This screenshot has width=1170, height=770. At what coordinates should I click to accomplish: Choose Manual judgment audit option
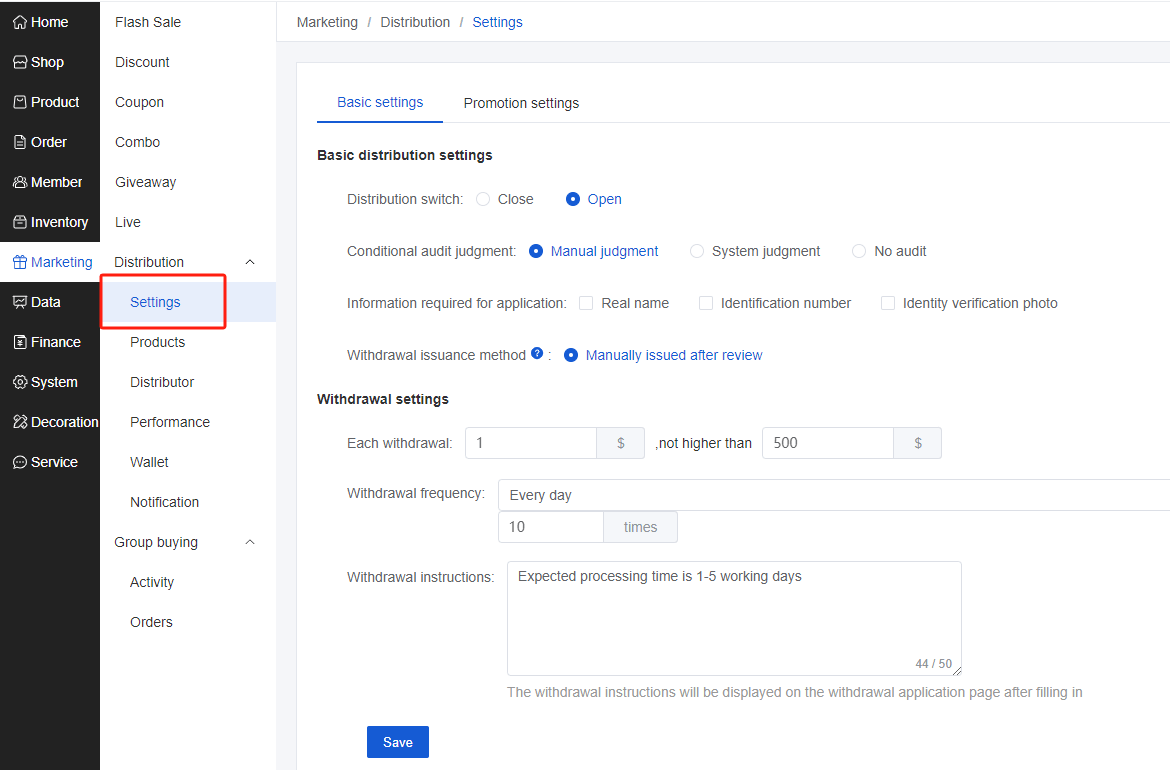536,251
